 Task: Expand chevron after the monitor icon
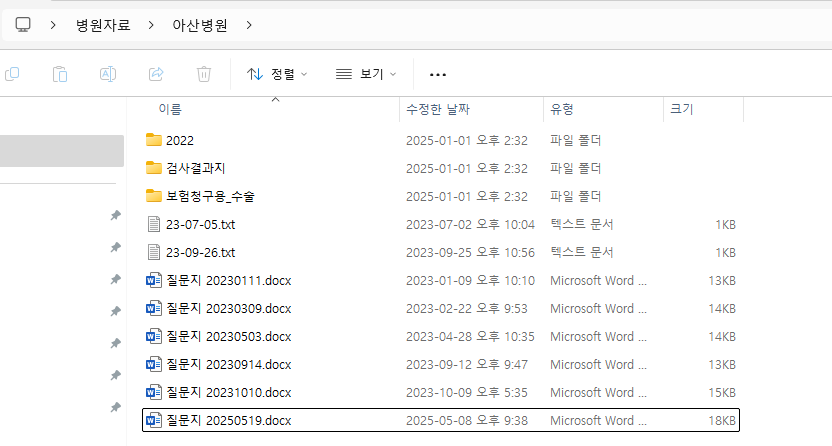coord(53,25)
